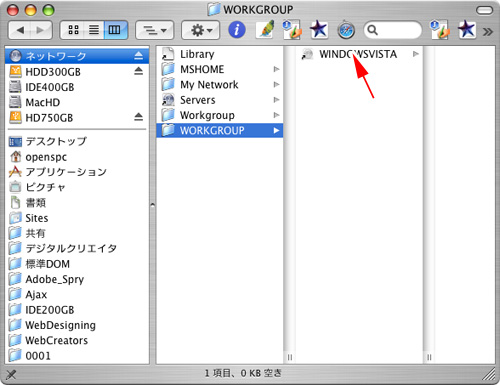Select HDD300GB drive in sidebar
The height and width of the screenshot is (385, 500).
pyautogui.click(x=77, y=71)
